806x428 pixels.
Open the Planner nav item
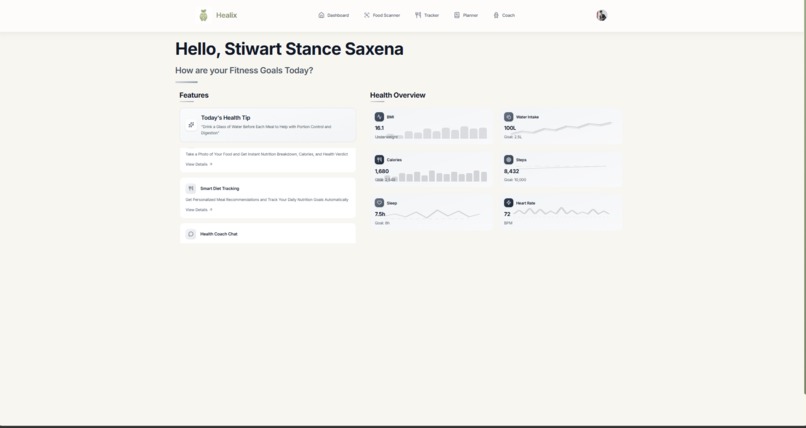tap(466, 15)
